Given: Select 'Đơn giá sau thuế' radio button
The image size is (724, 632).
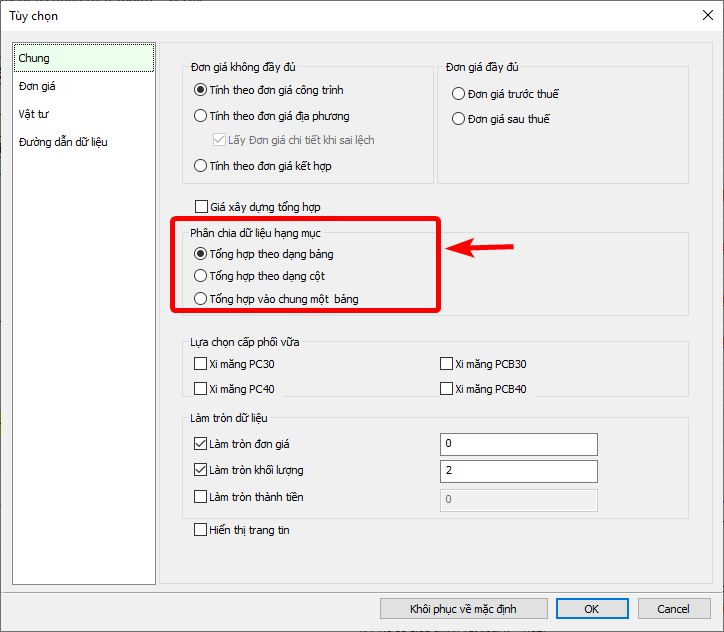Looking at the screenshot, I should tap(459, 119).
